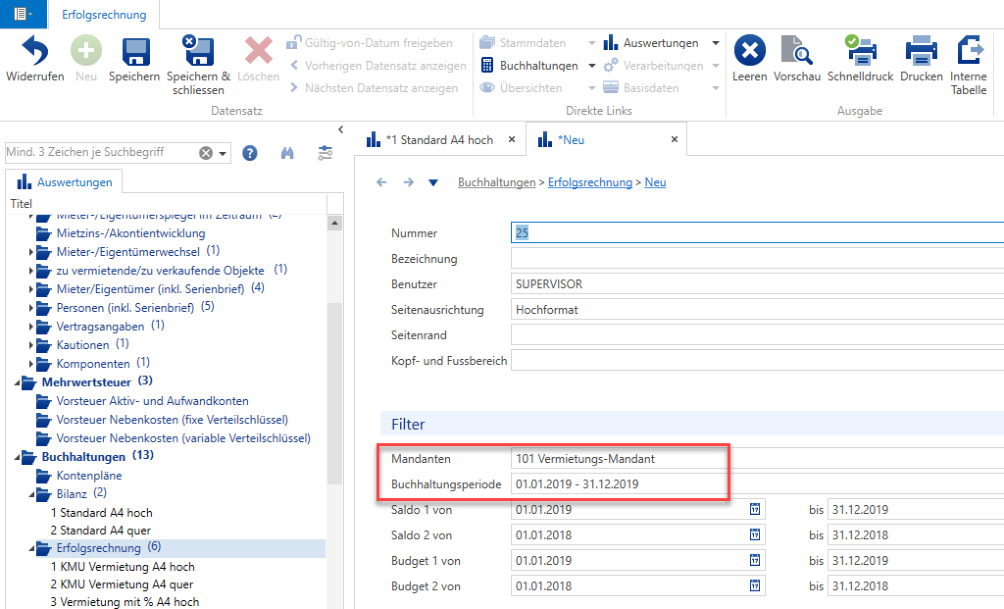Click the Bezeichnung input field
Screen dimensions: 1004x609
point(757,259)
